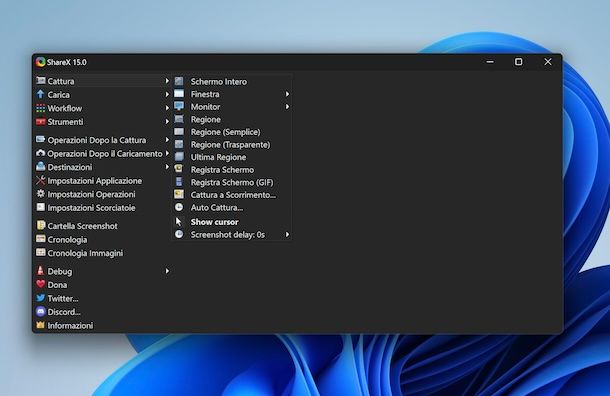Click the Twitter bird icon

pos(40,298)
